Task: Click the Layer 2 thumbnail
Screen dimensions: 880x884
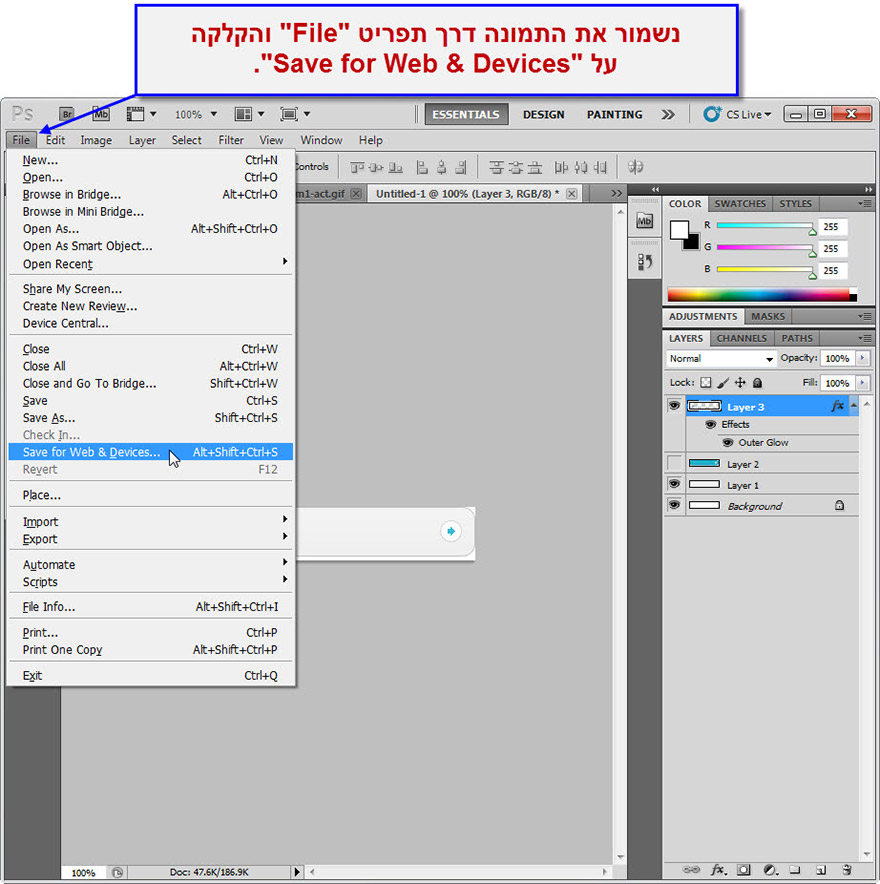Action: pos(704,463)
